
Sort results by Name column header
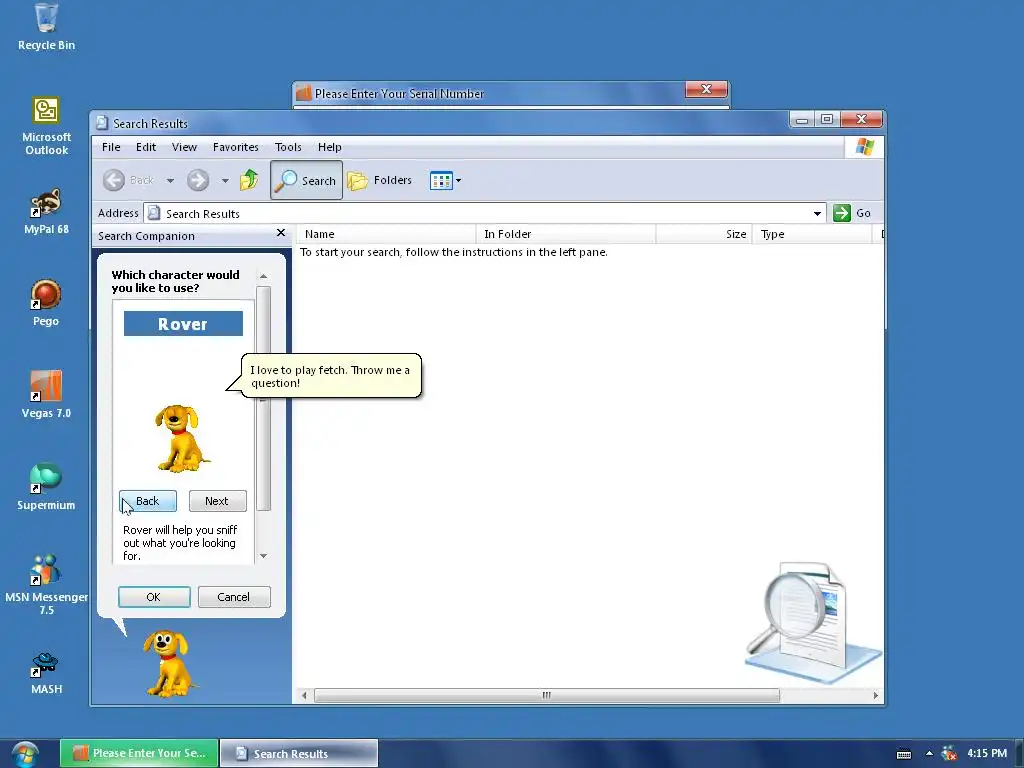(x=387, y=234)
